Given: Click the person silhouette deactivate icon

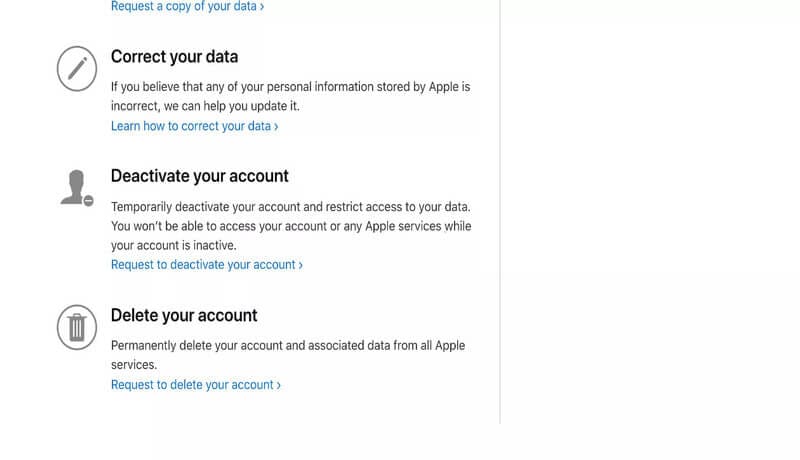Looking at the screenshot, I should pyautogui.click(x=75, y=186).
